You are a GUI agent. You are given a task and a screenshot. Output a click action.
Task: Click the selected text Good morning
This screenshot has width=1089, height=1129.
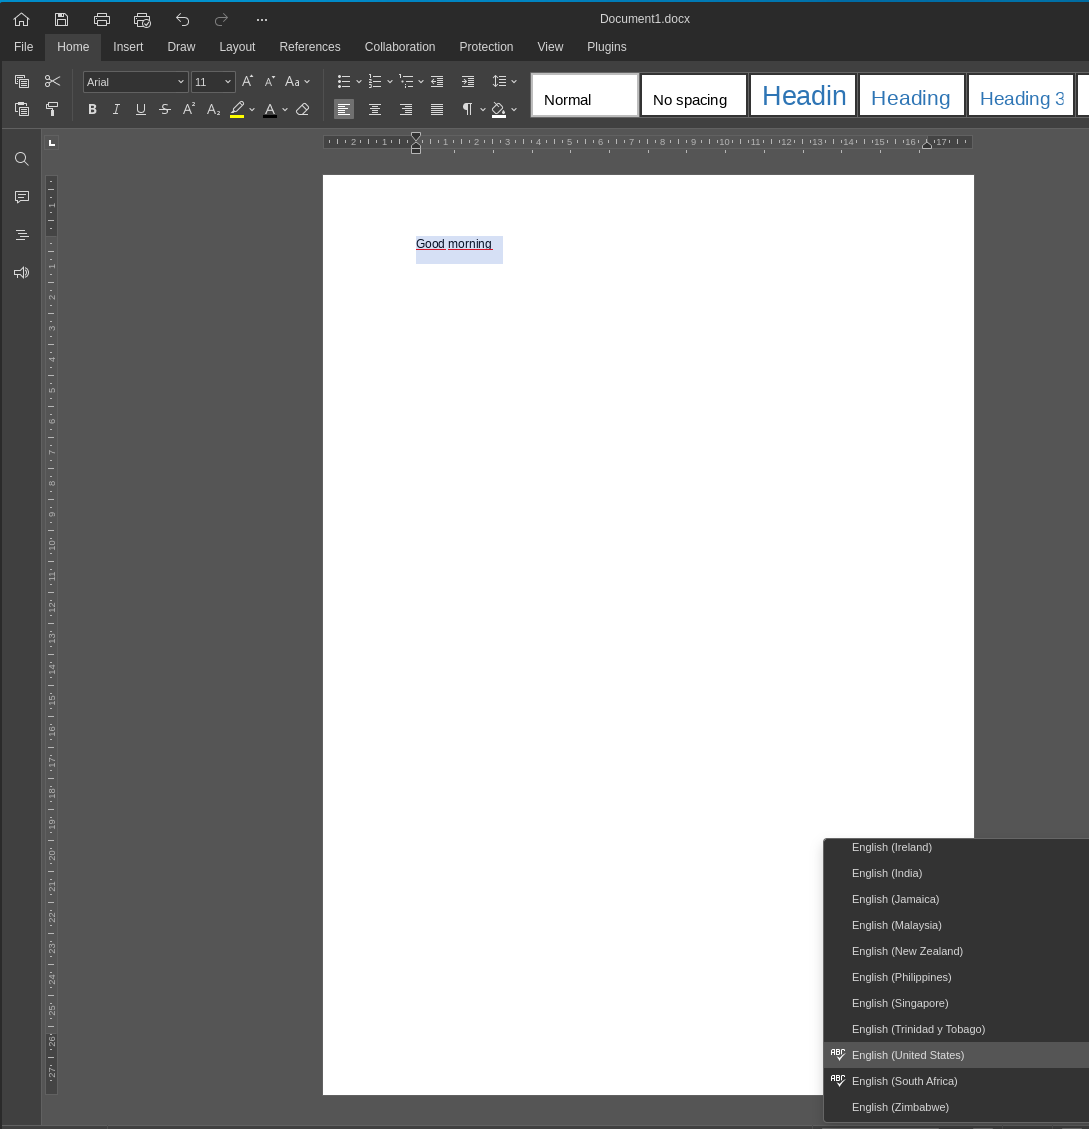coord(454,244)
